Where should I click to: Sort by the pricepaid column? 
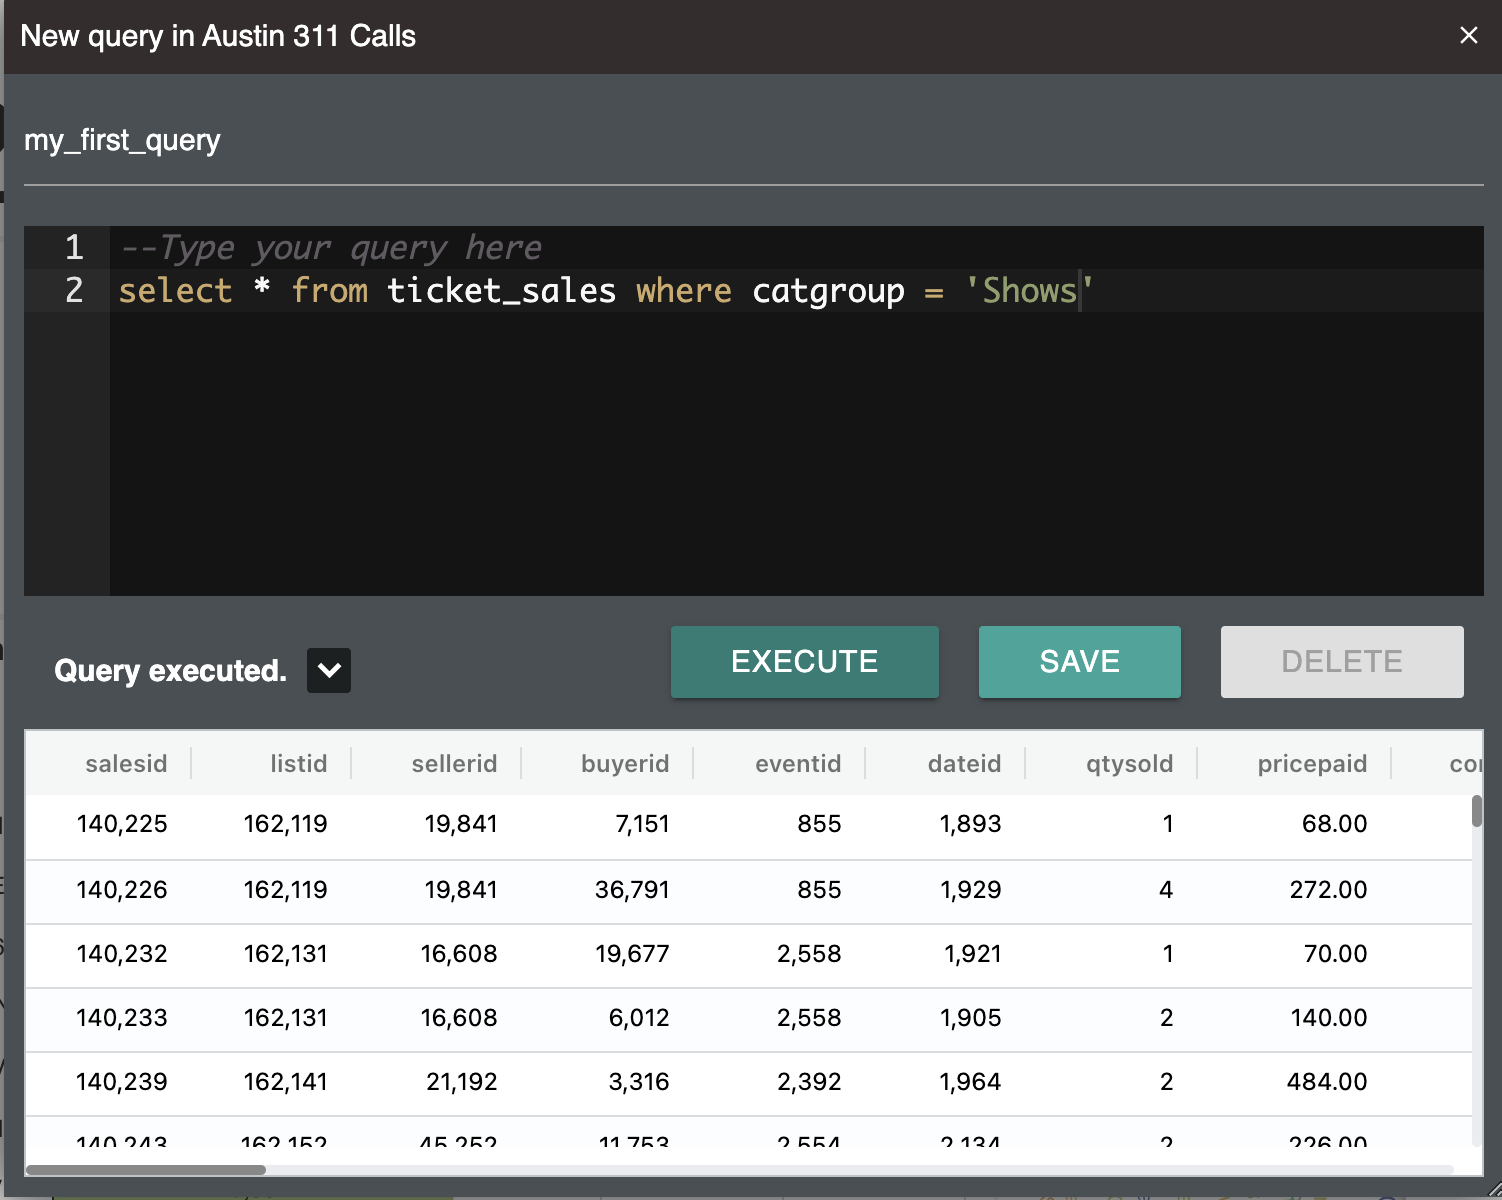(x=1311, y=763)
